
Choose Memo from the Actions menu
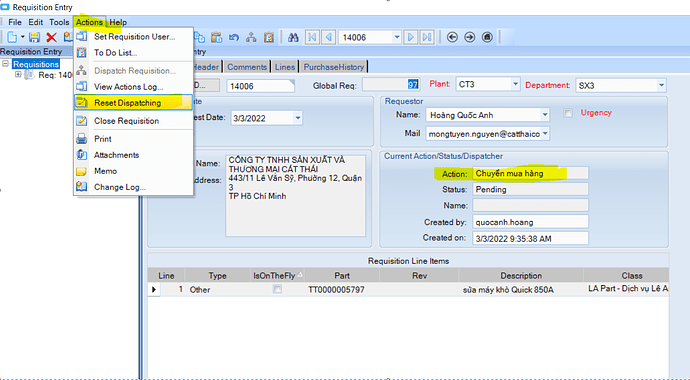coord(134,171)
